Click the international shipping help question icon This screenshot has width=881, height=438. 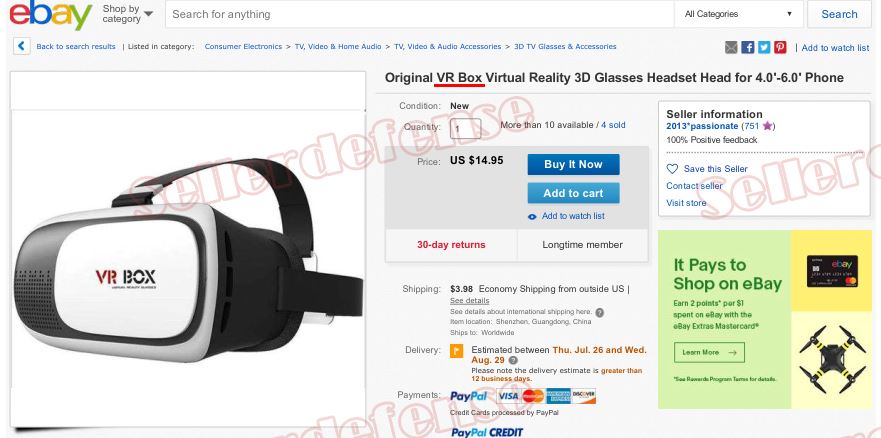pyautogui.click(x=600, y=312)
